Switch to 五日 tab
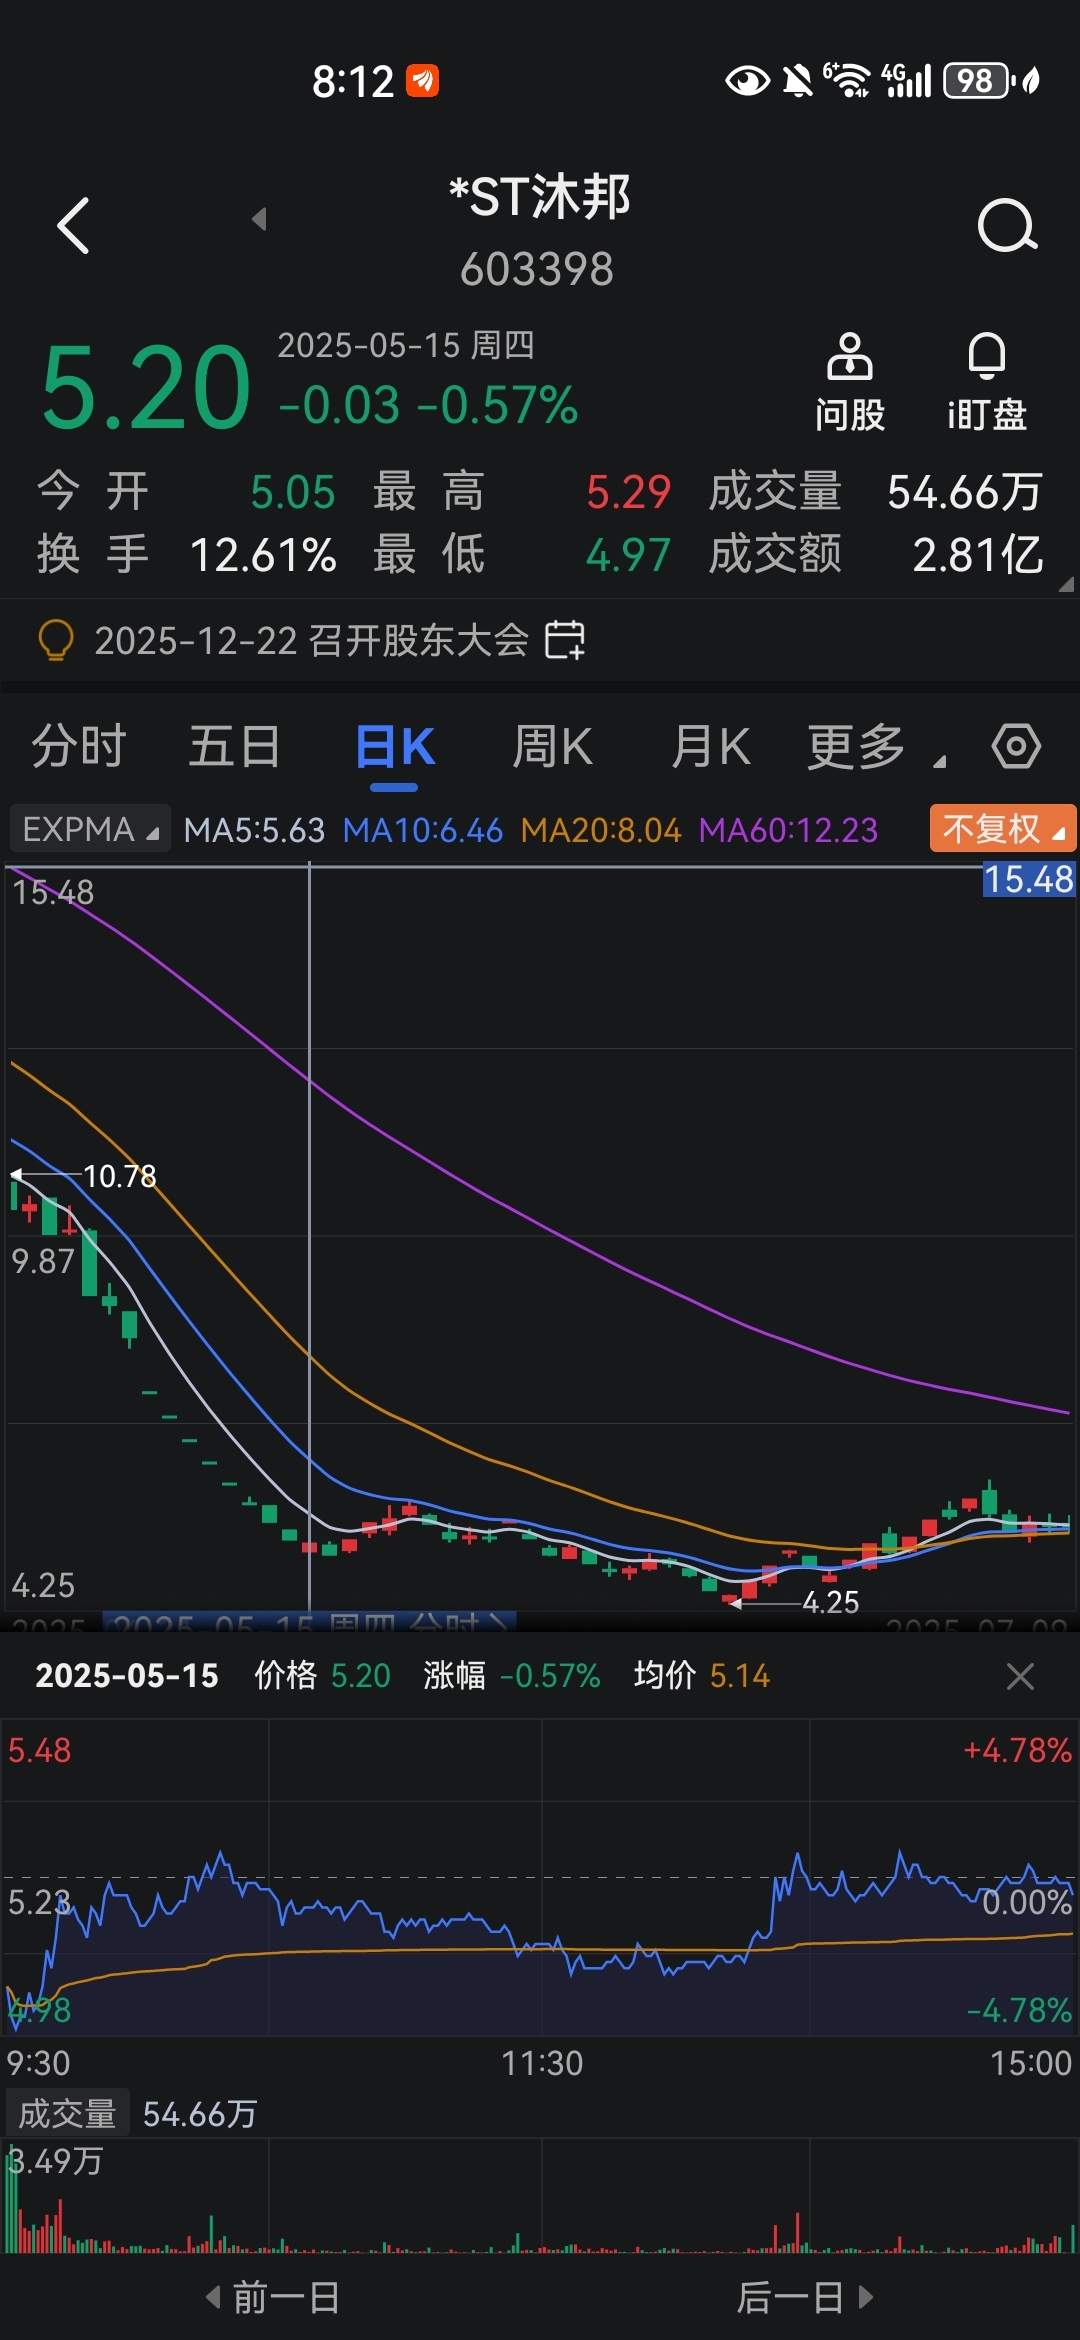This screenshot has width=1080, height=2340. 235,747
